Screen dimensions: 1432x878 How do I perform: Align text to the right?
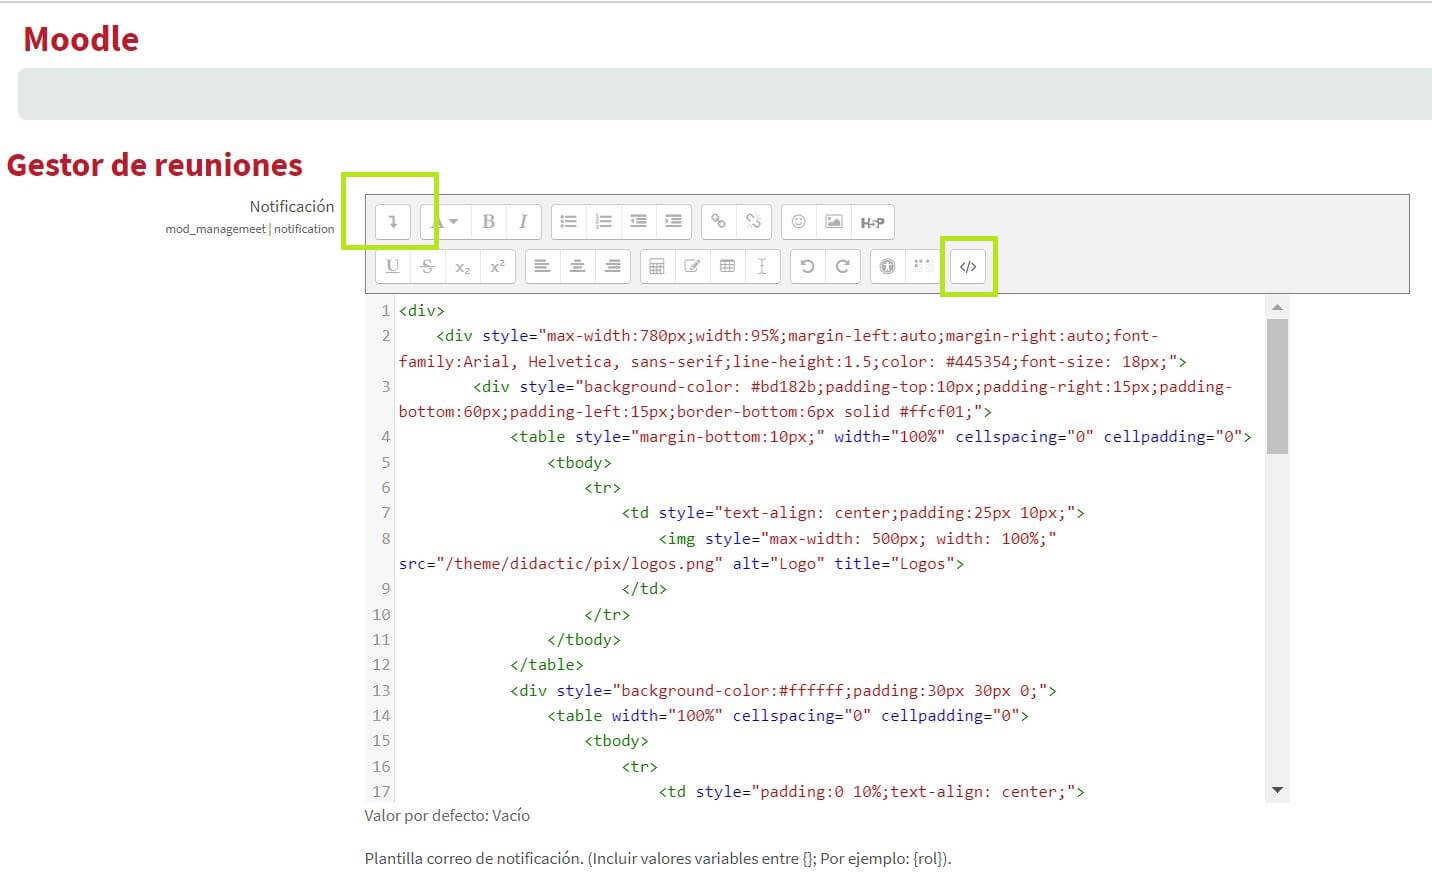pos(613,266)
